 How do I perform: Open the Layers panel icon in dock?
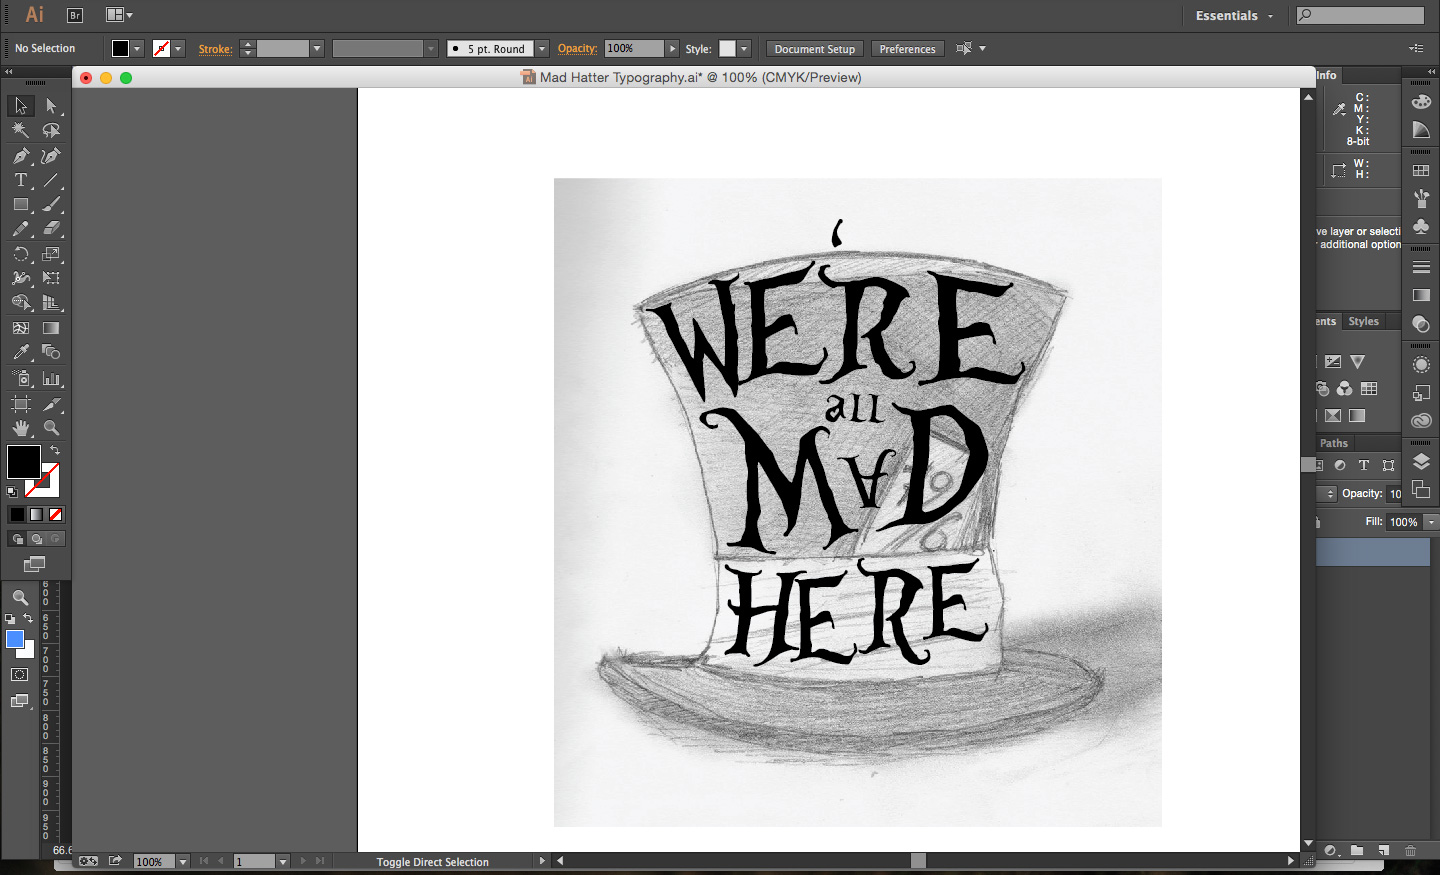[x=1421, y=462]
